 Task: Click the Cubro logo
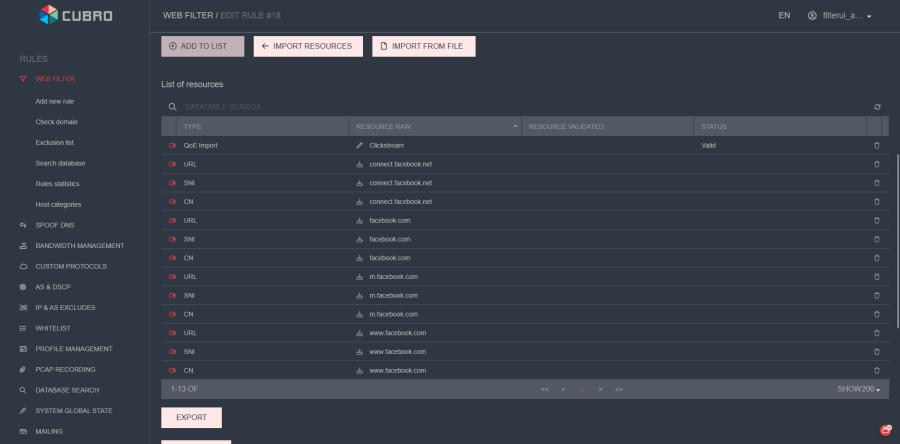[75, 15]
